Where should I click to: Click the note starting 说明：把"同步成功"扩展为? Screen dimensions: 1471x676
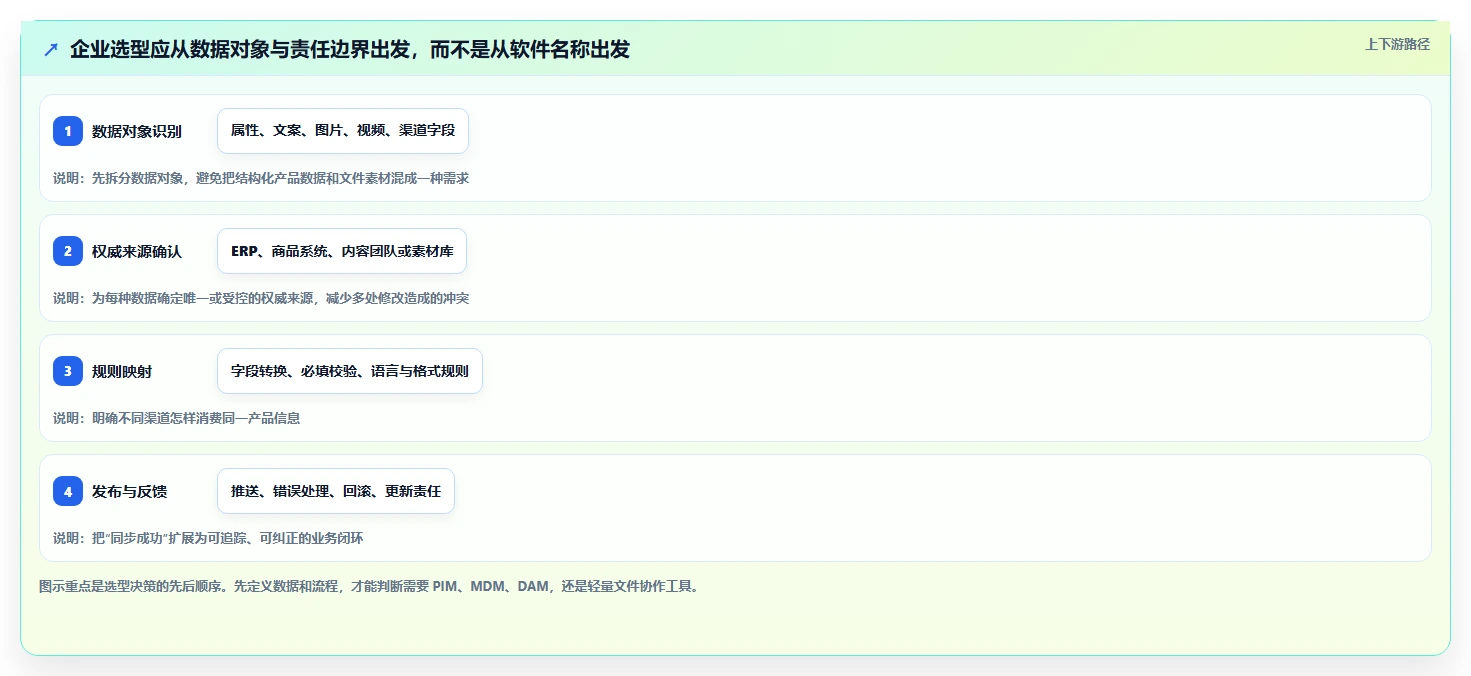(x=208, y=538)
